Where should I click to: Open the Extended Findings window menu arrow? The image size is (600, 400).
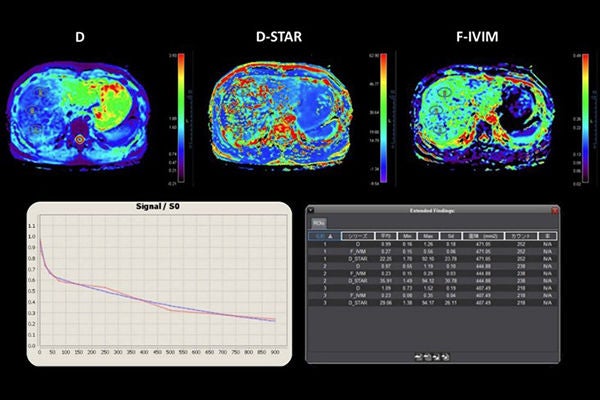point(311,210)
